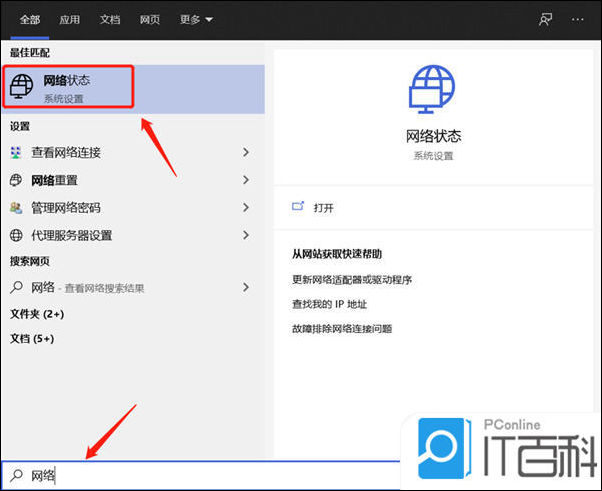
Task: Expand the 文档 (5+) category
Action: pyautogui.click(x=32, y=339)
